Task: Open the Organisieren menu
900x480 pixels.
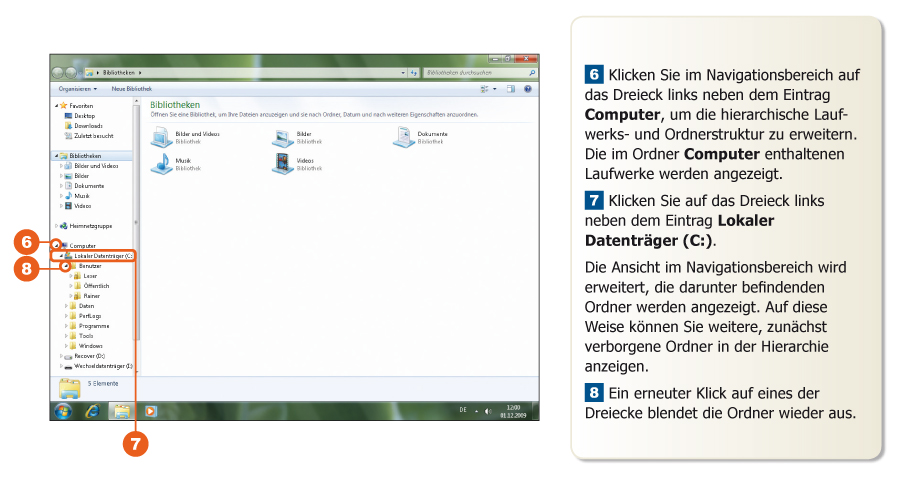Action: coord(76,89)
